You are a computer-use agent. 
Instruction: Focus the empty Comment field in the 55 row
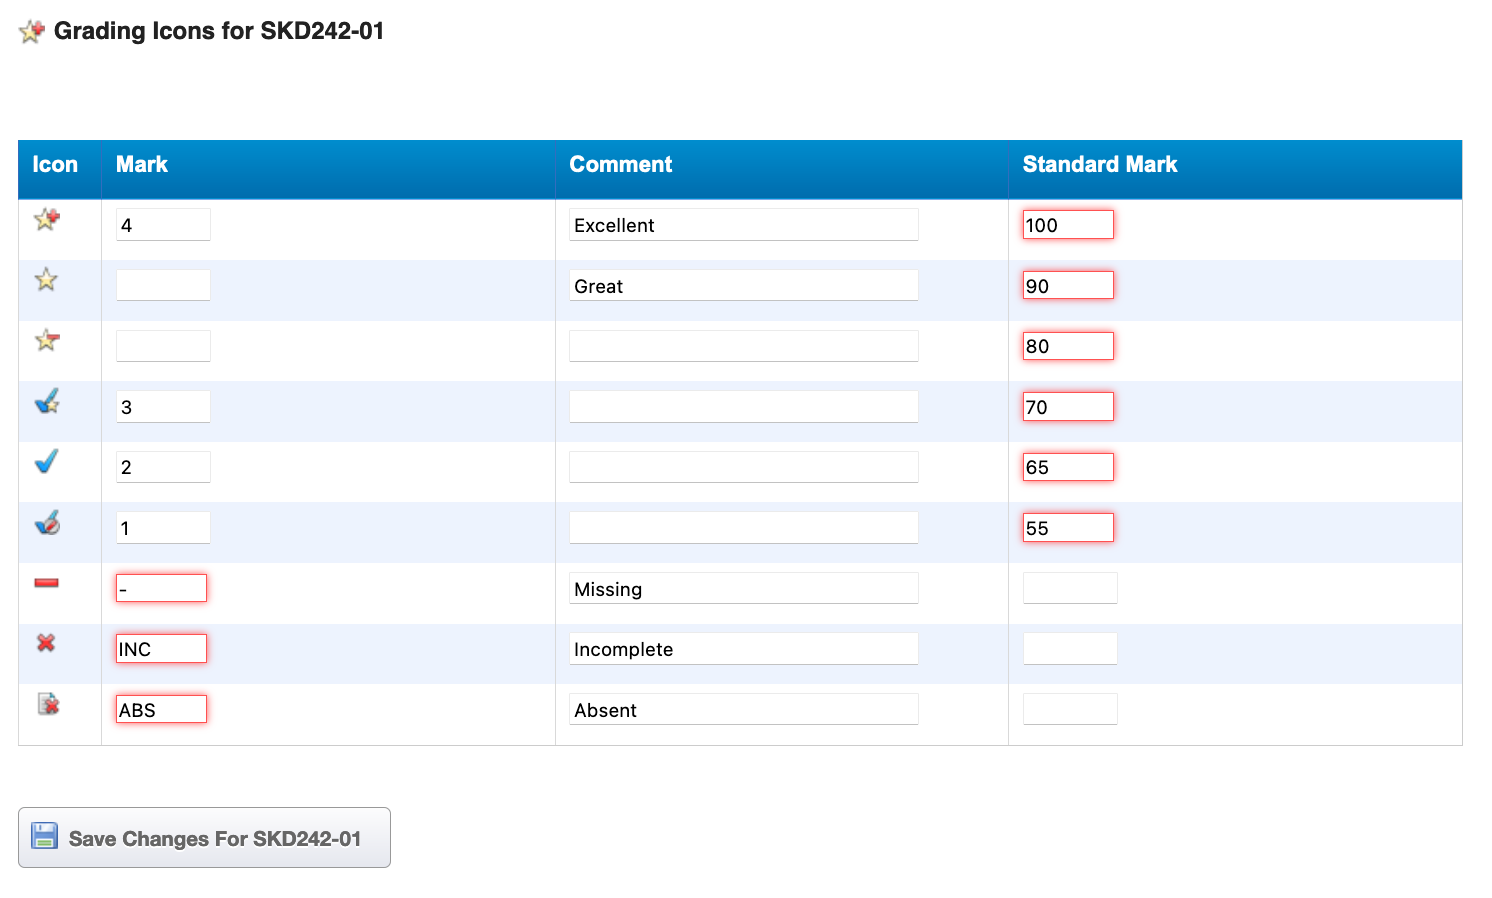[744, 528]
